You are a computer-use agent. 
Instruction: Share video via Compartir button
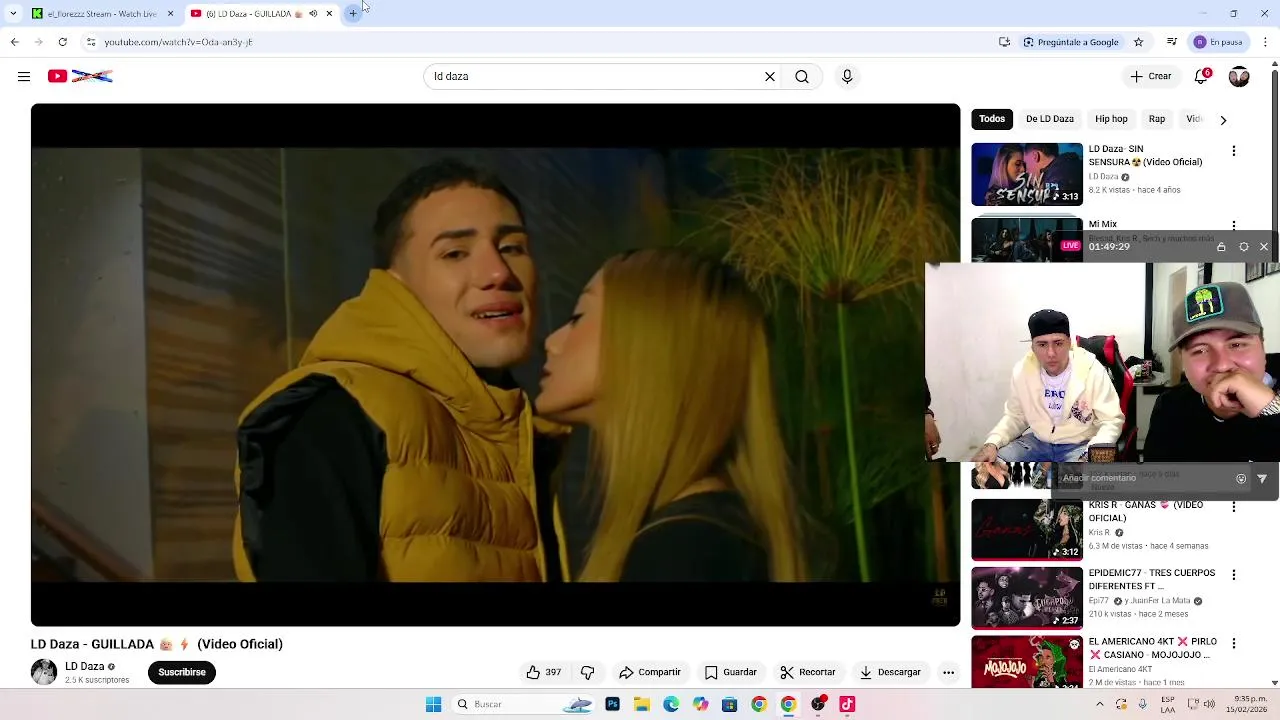click(650, 672)
